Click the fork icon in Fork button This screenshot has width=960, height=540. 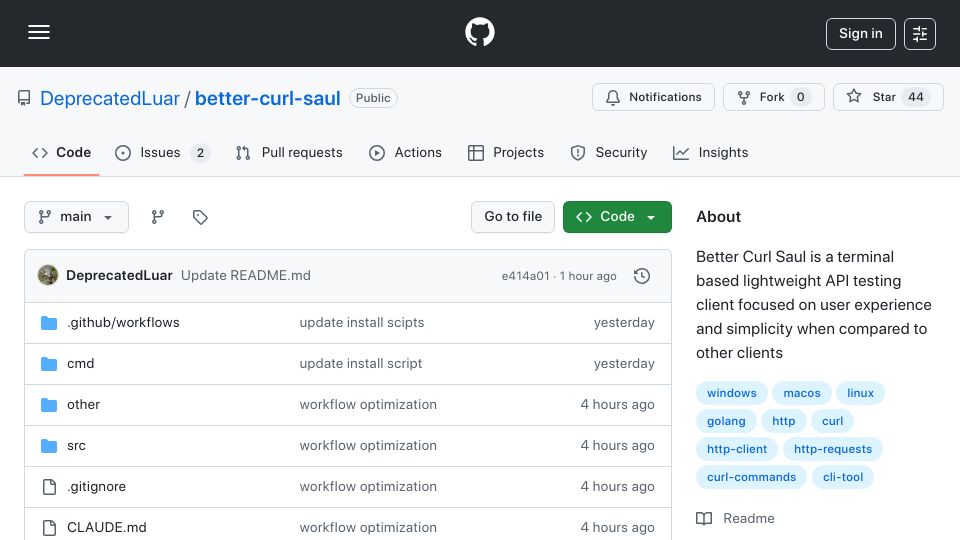(x=744, y=97)
